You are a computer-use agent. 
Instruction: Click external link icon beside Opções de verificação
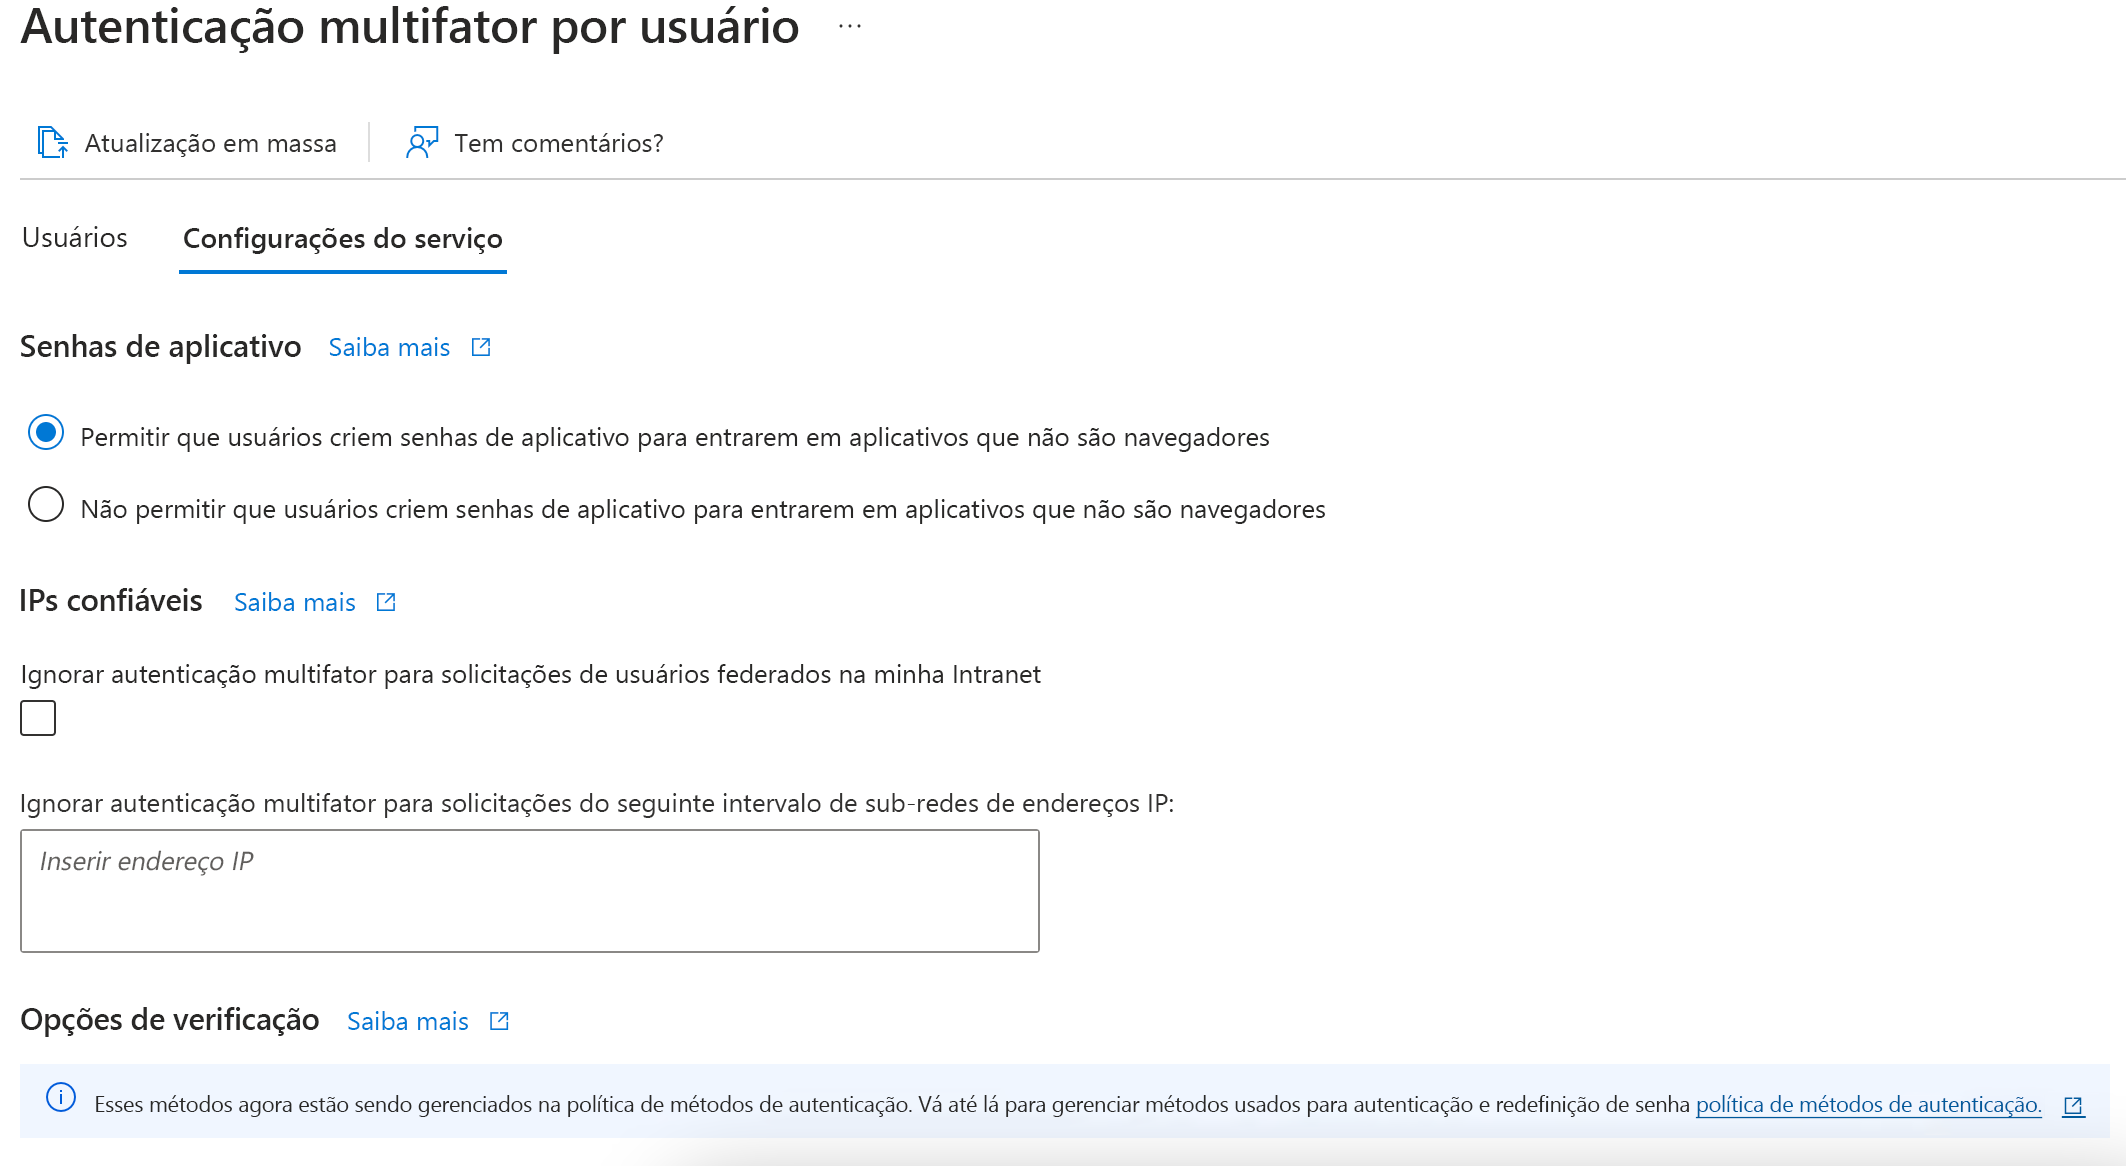pos(499,1021)
